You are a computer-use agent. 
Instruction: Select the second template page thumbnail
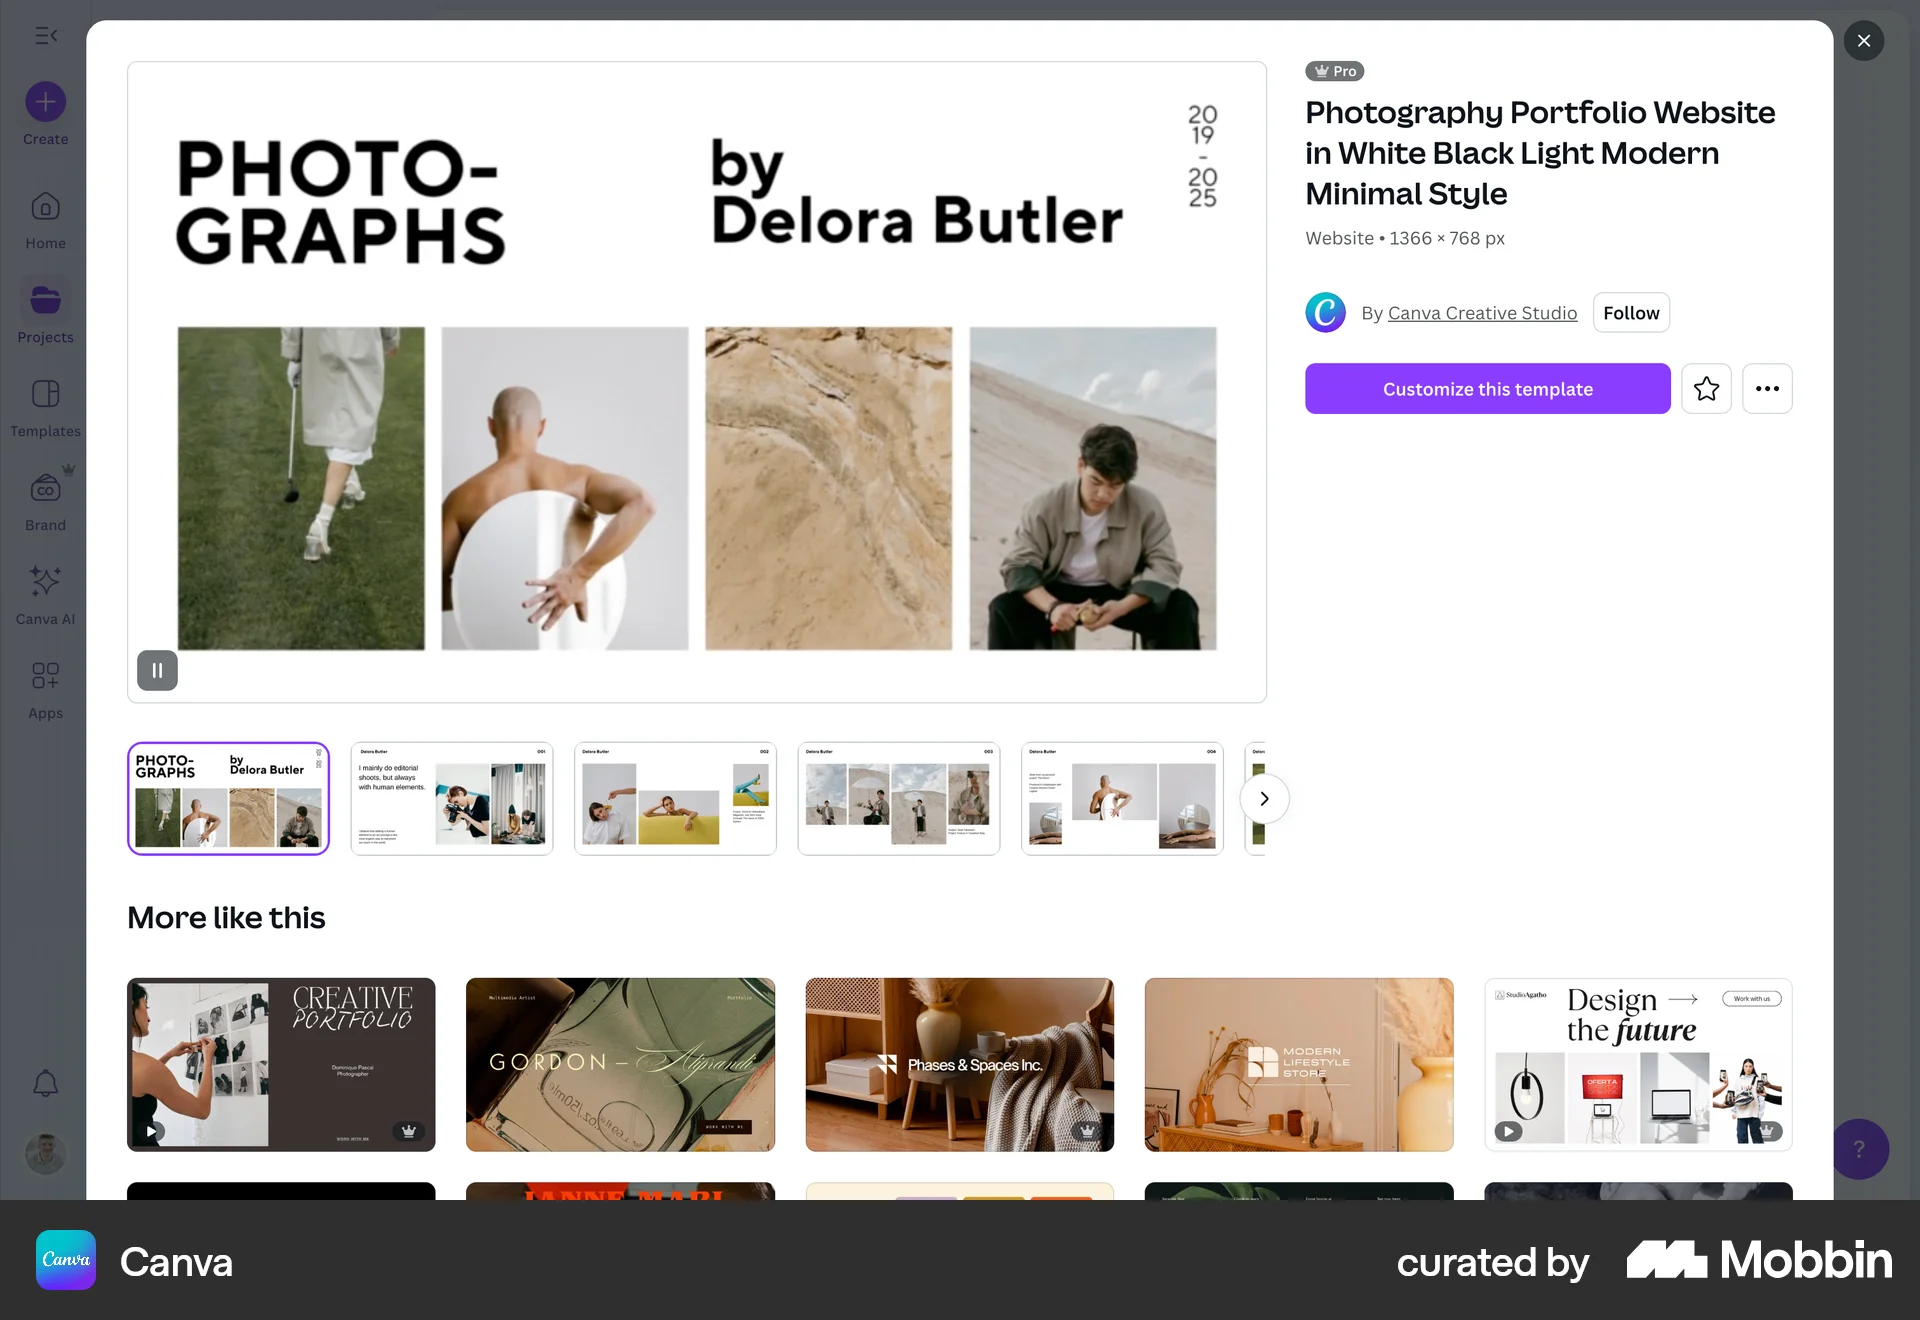click(x=451, y=798)
